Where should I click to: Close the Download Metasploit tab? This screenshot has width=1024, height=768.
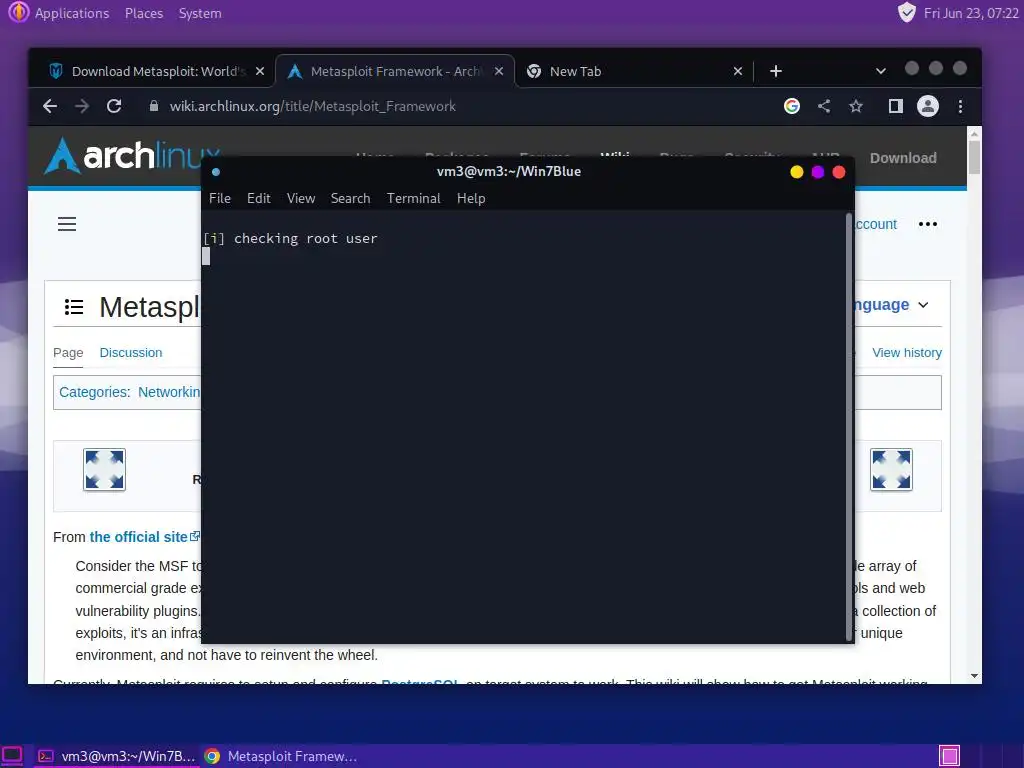pyautogui.click(x=260, y=71)
